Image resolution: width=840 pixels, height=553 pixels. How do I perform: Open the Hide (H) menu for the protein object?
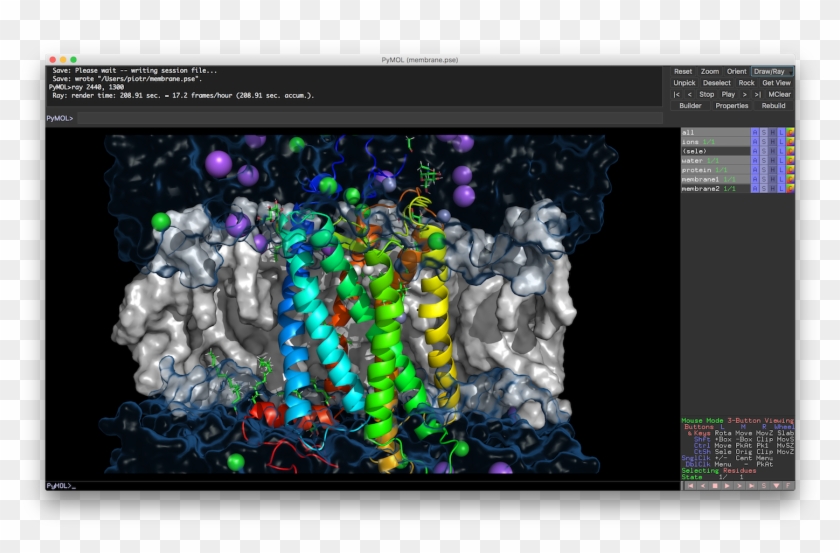pyautogui.click(x=772, y=169)
